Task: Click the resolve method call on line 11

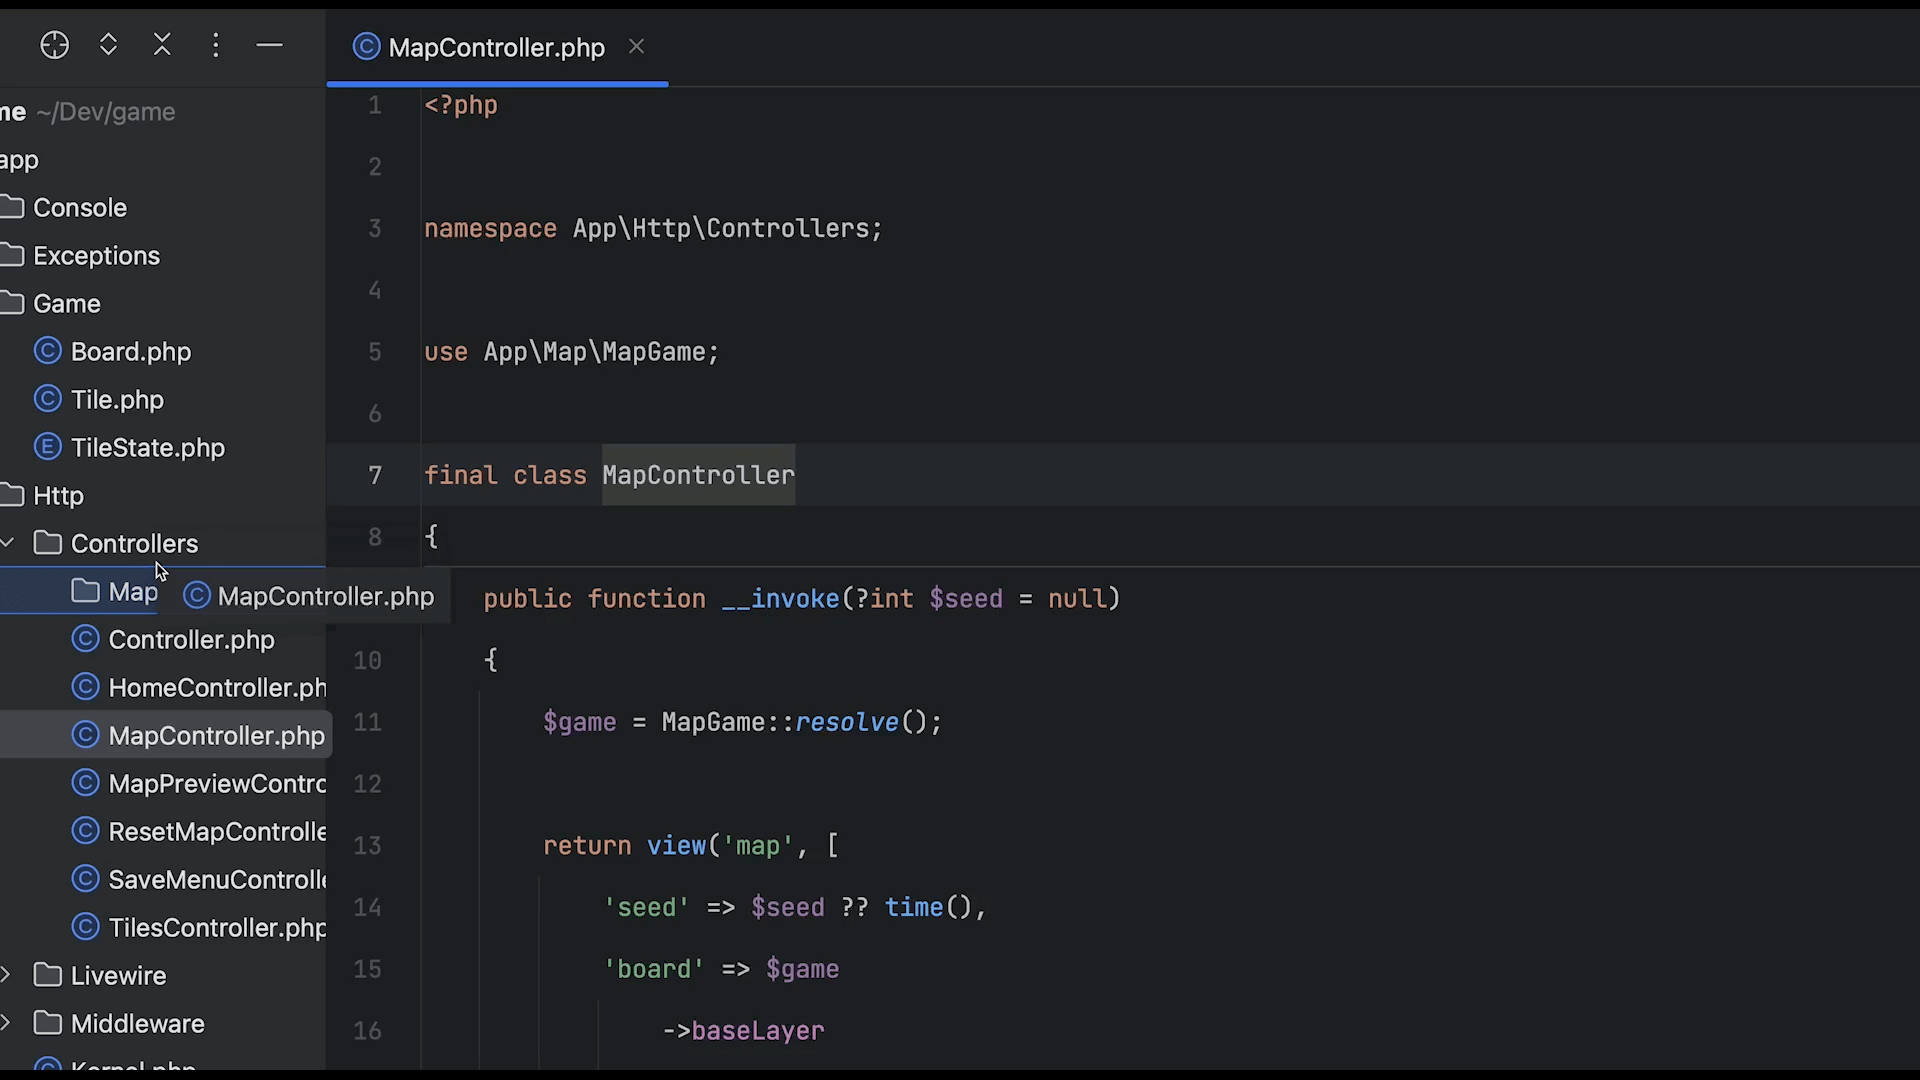Action: pyautogui.click(x=846, y=722)
